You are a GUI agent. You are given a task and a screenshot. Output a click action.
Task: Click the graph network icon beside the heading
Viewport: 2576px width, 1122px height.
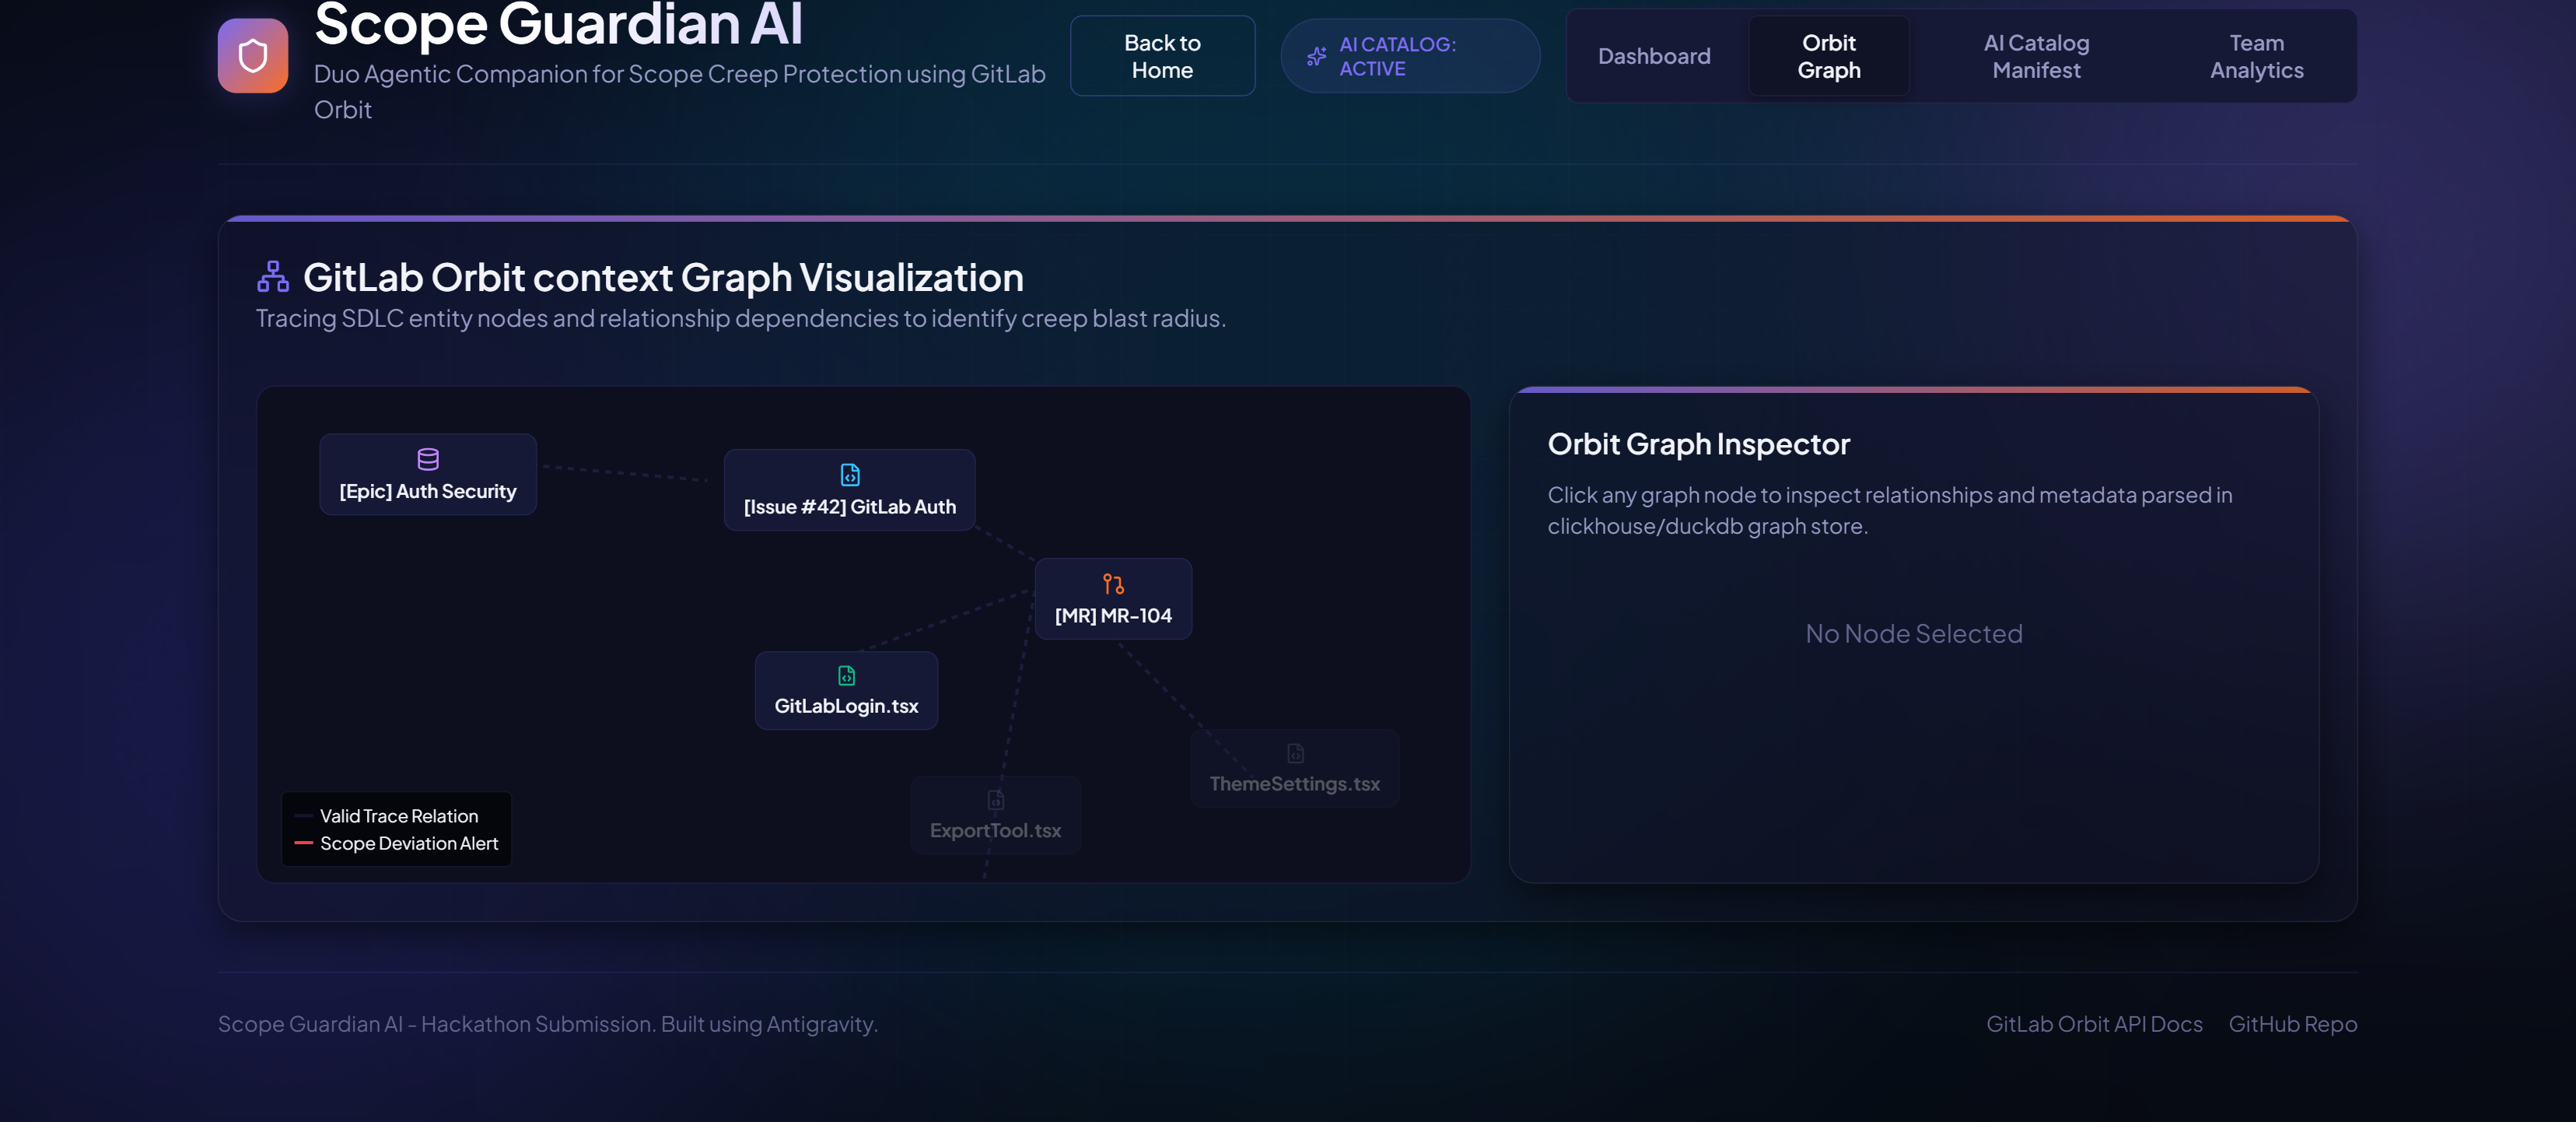point(273,277)
